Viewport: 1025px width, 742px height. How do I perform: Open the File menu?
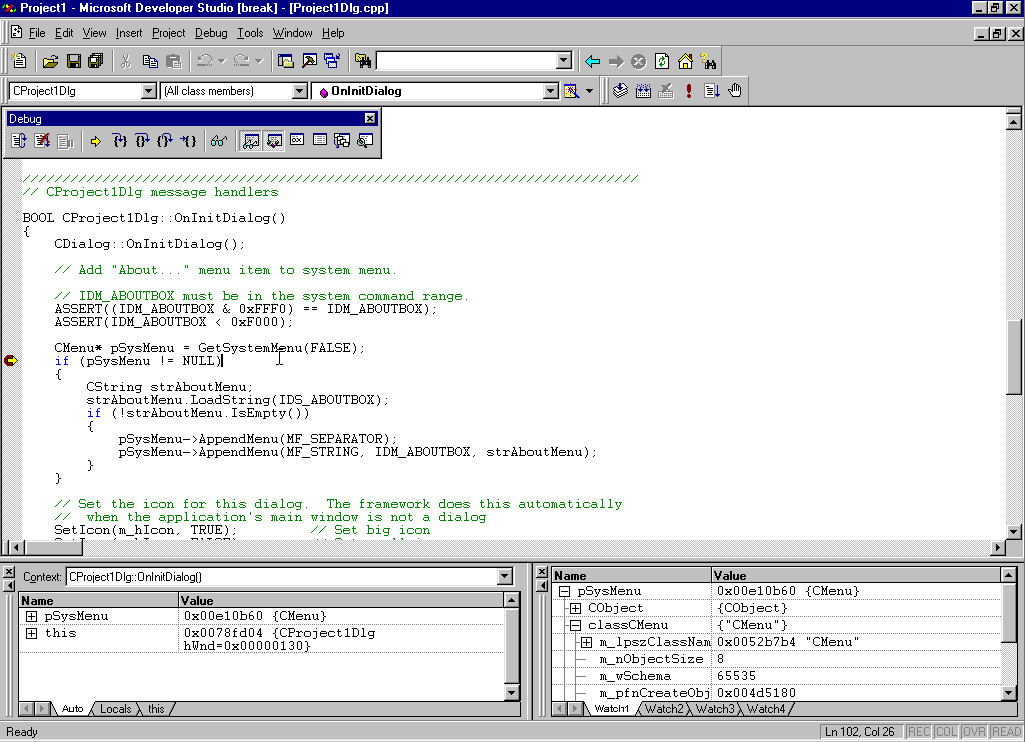pyautogui.click(x=37, y=33)
